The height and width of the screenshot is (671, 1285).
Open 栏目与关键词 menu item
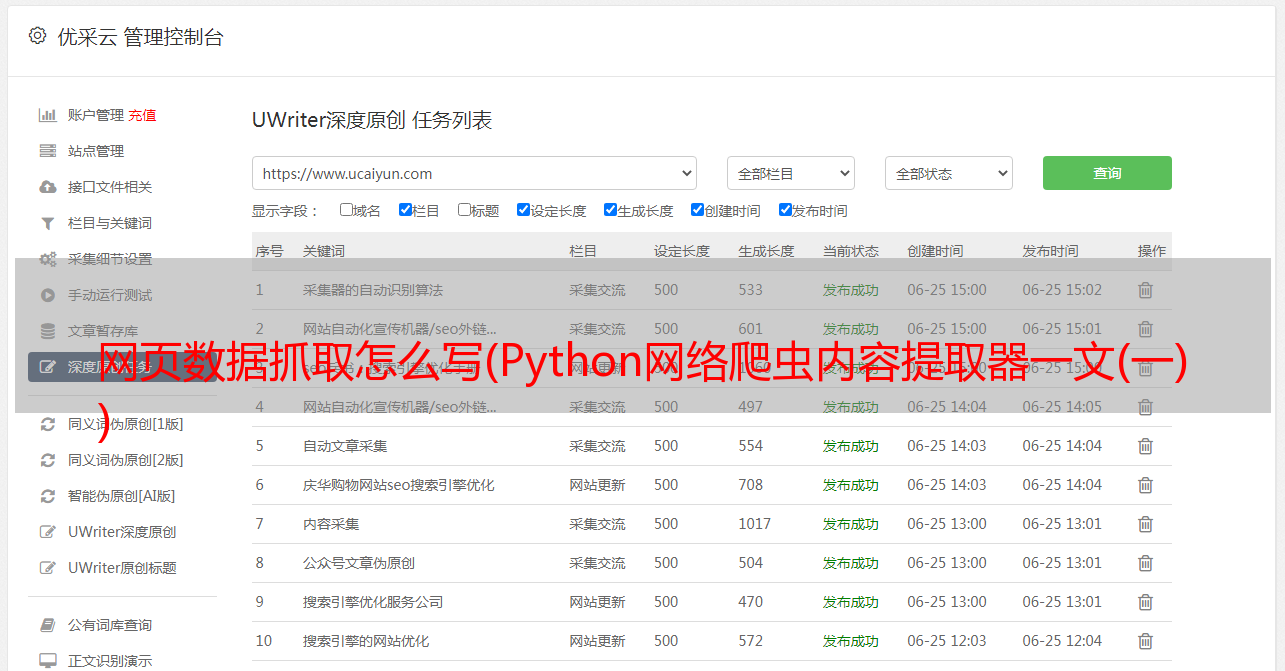click(x=110, y=223)
